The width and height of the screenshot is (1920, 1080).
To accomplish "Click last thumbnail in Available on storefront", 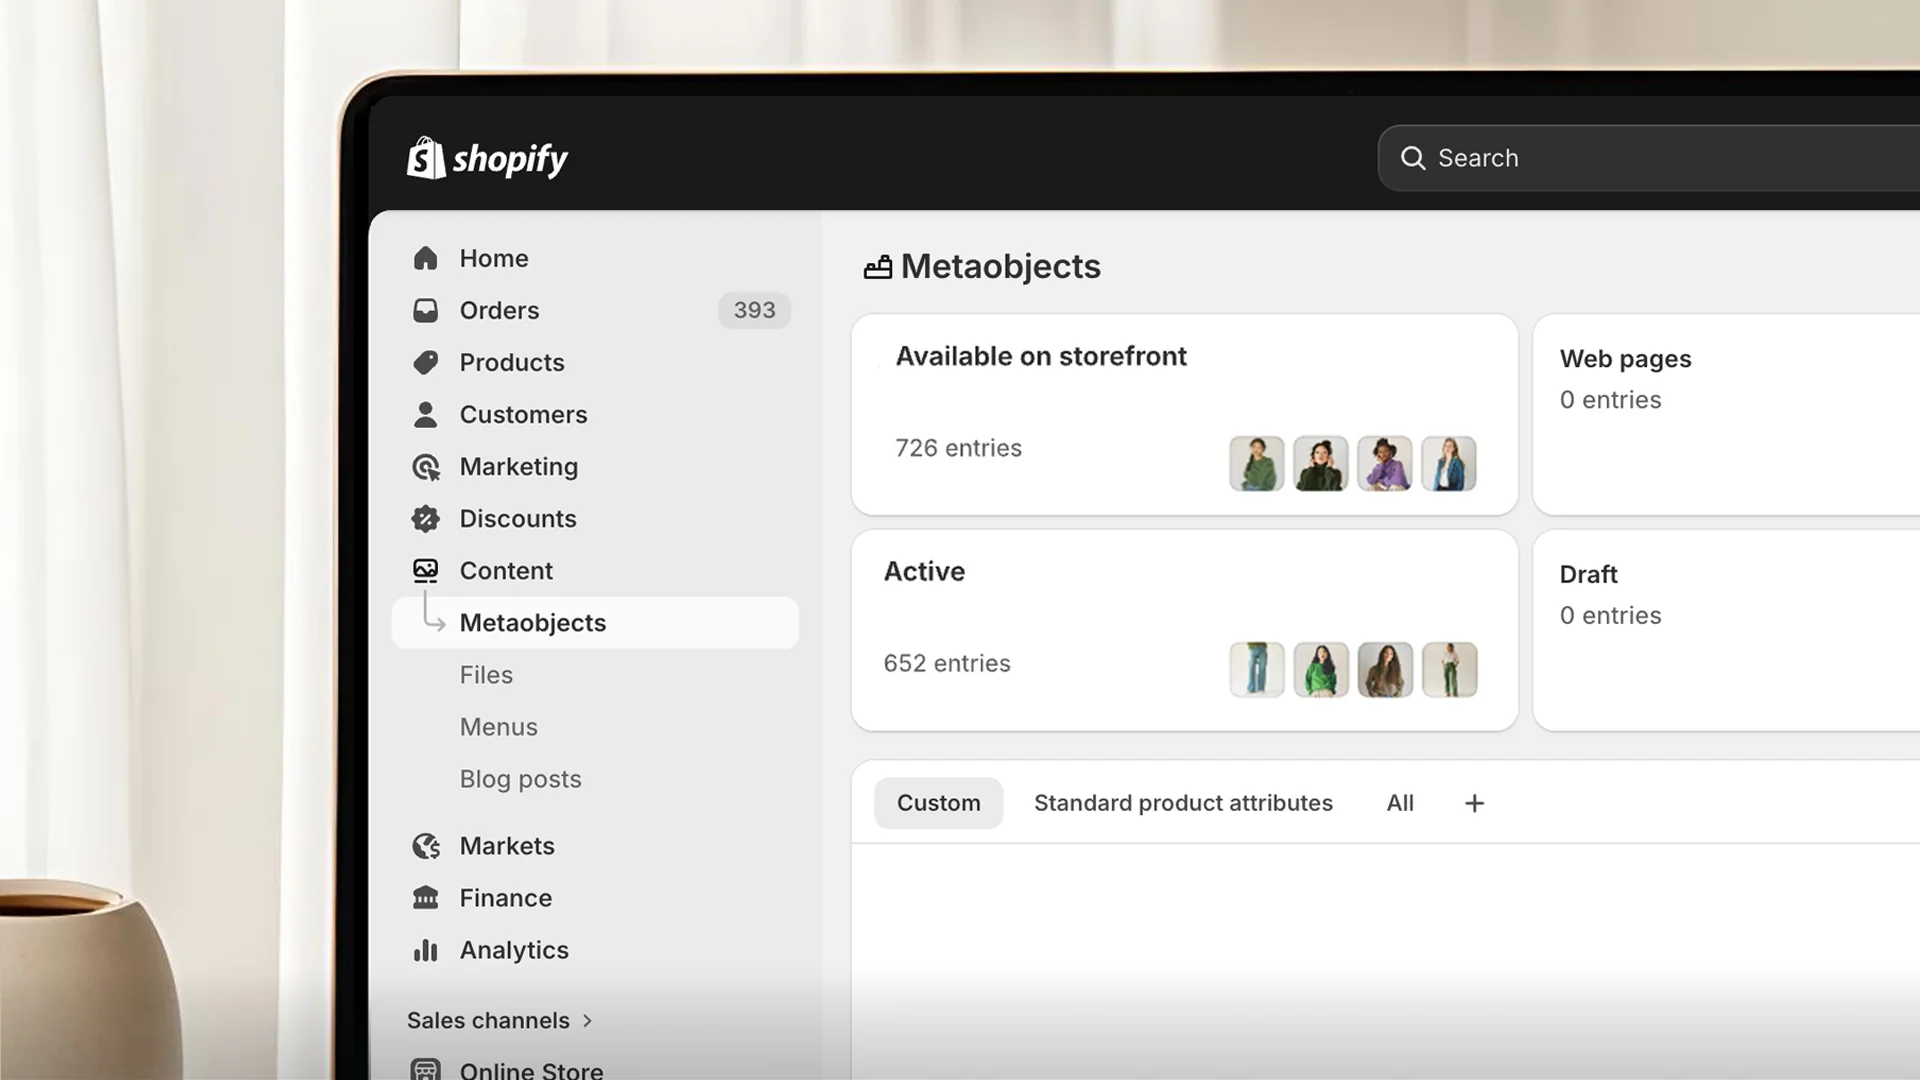I will click(x=1449, y=464).
